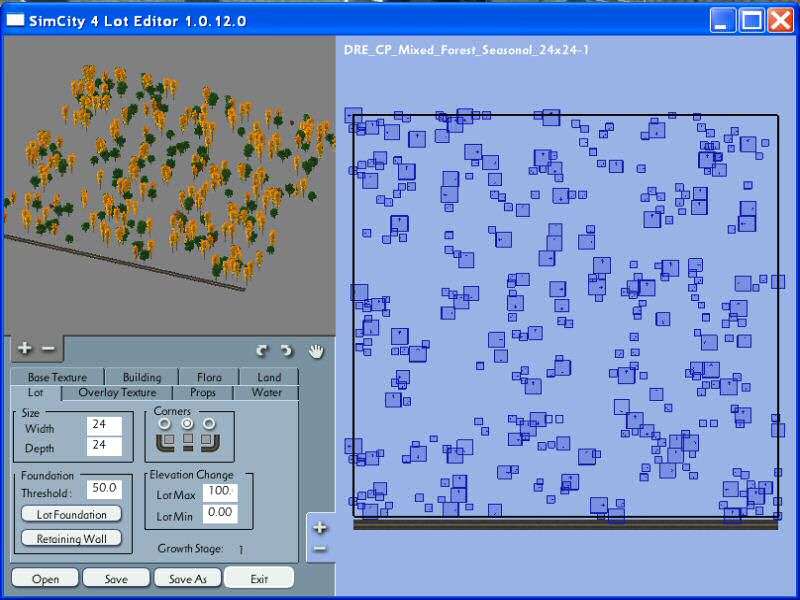This screenshot has height=600, width=800.
Task: Click the straight-edge road shape icon under Corners
Action: pyautogui.click(x=188, y=442)
